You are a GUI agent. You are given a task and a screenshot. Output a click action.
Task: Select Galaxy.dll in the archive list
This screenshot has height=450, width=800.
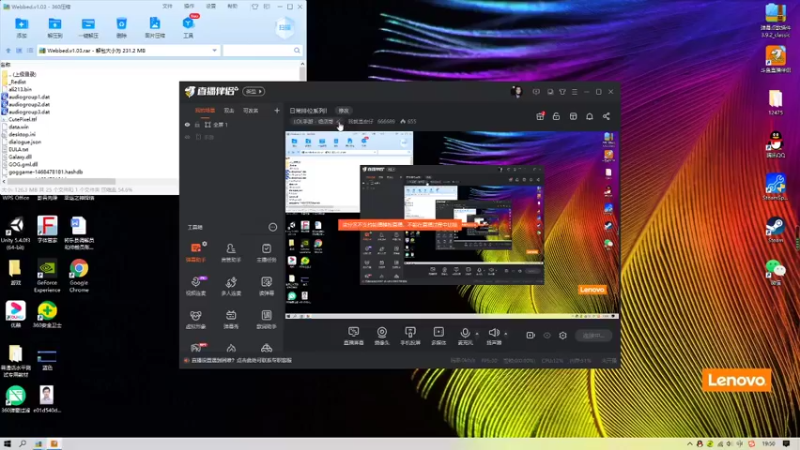click(18, 157)
